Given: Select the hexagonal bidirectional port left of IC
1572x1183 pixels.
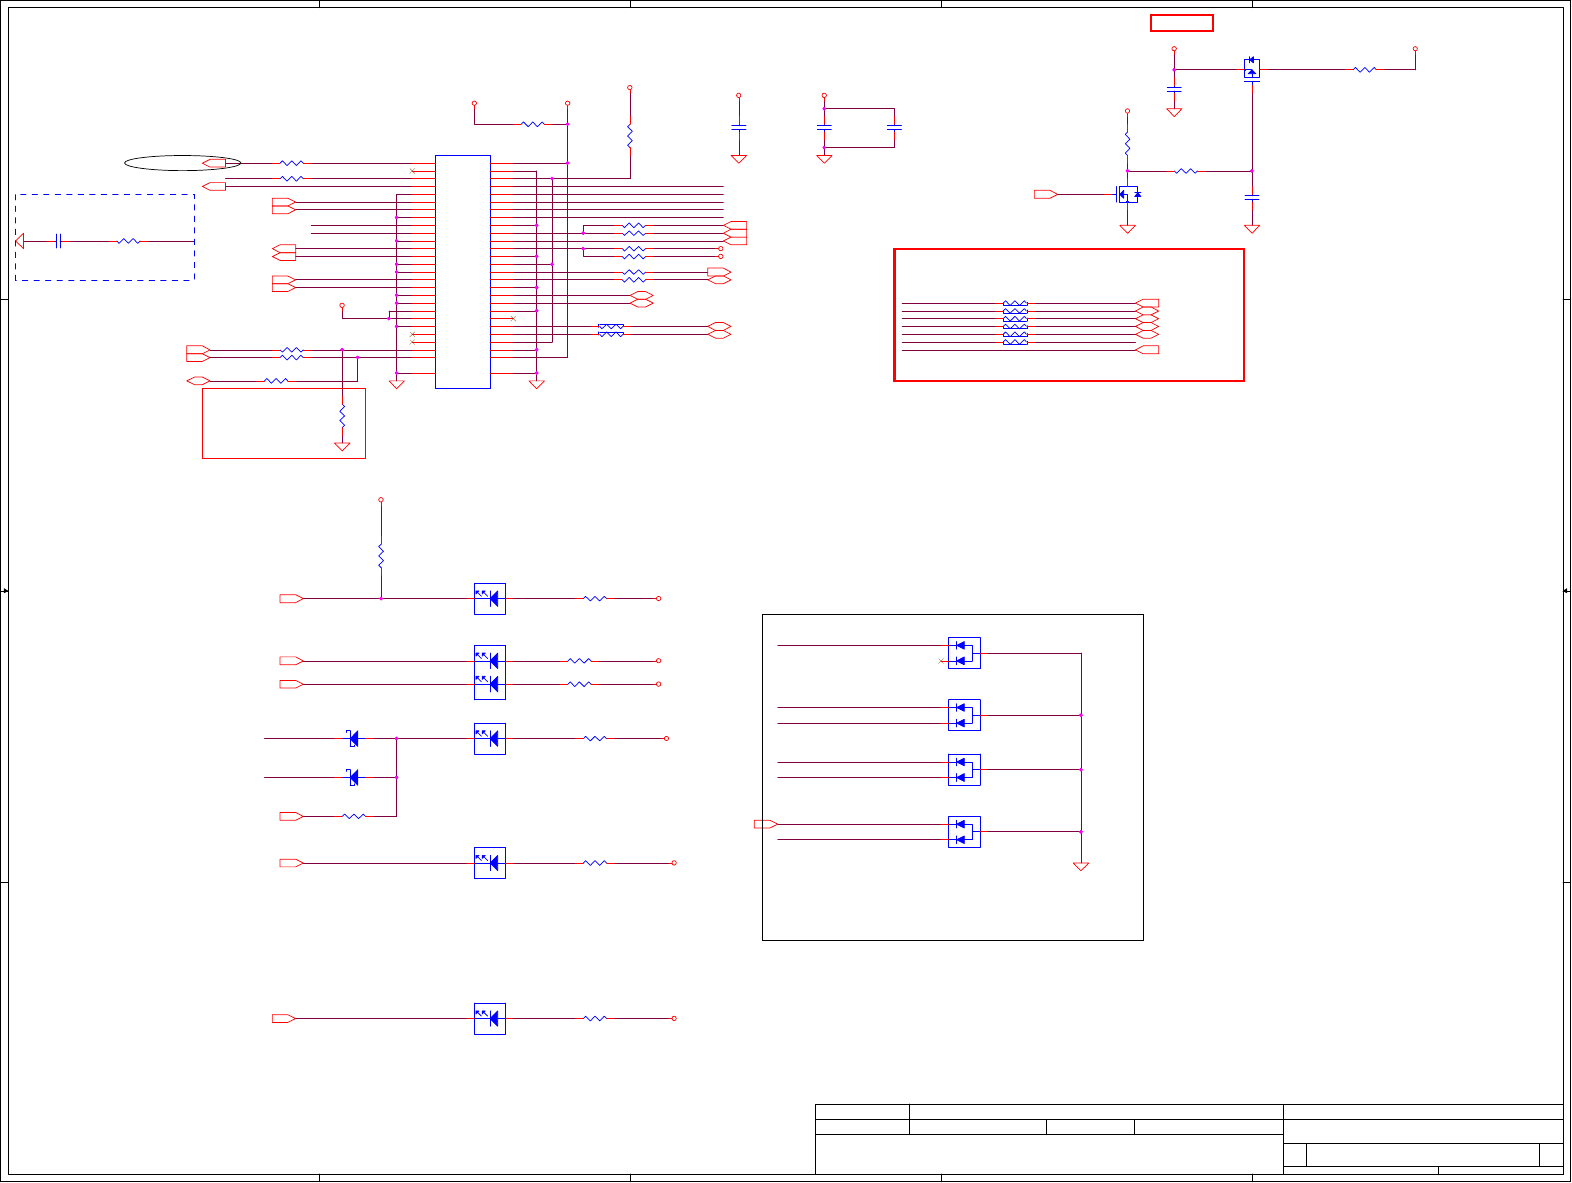Looking at the screenshot, I should click(198, 381).
